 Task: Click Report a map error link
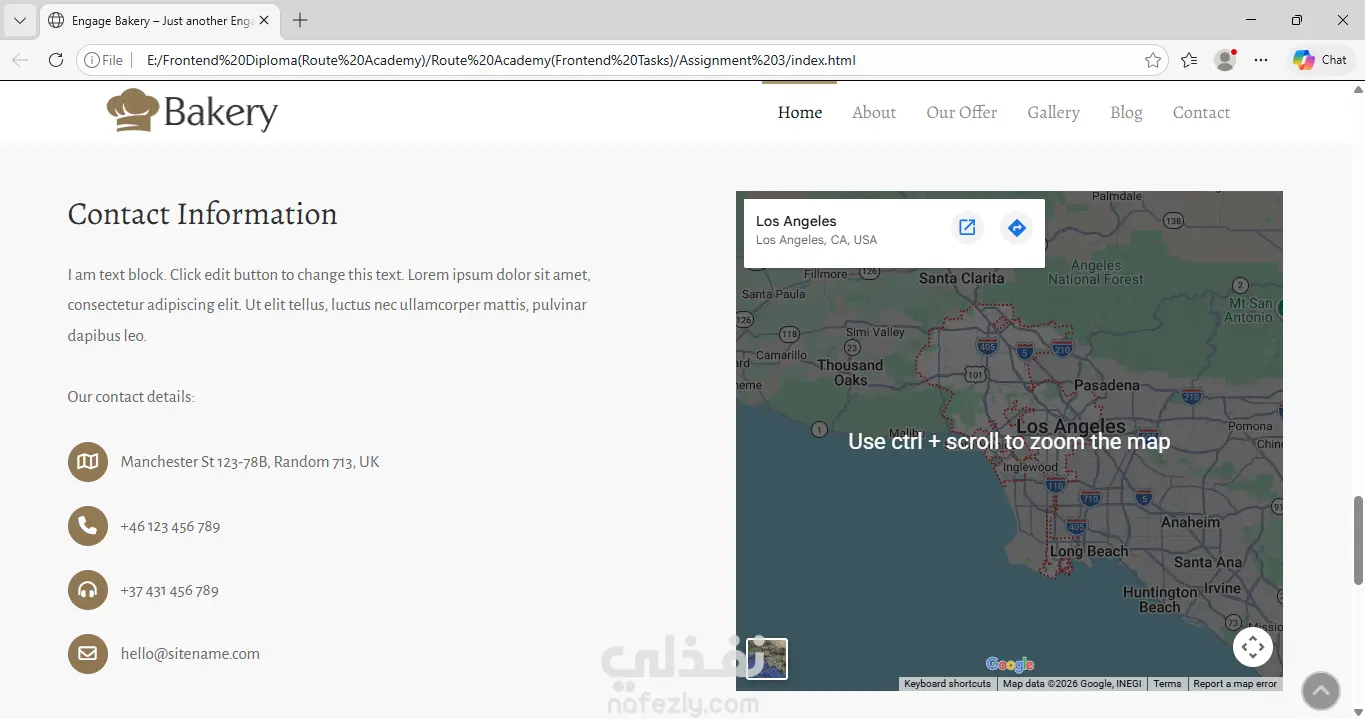click(x=1235, y=684)
